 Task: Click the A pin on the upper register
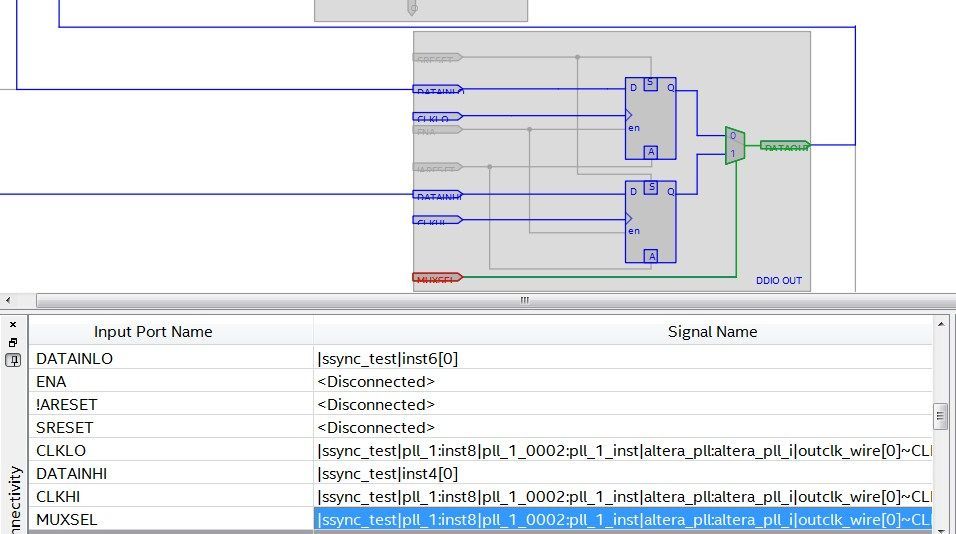coord(651,152)
